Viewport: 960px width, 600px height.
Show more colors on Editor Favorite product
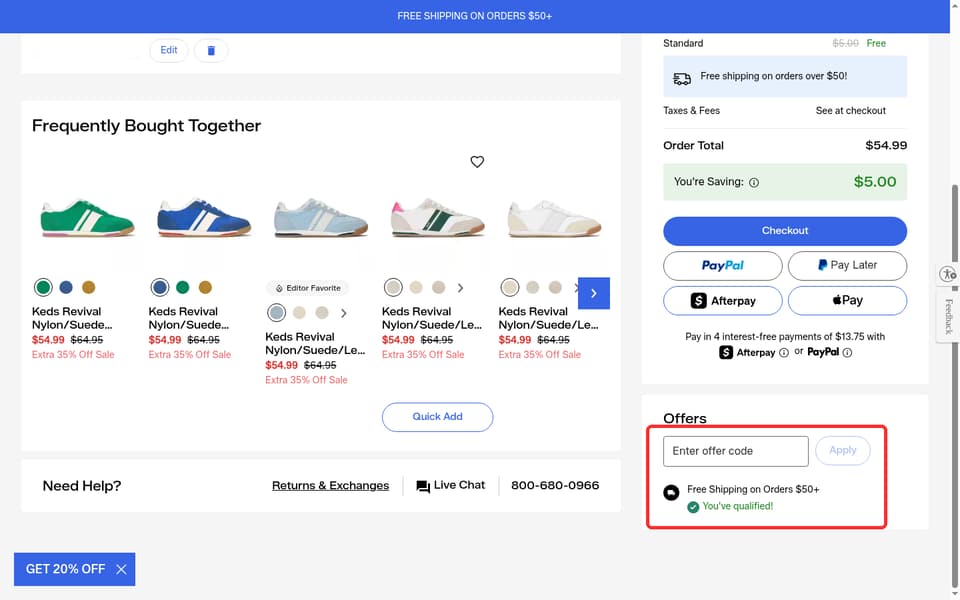click(x=344, y=313)
